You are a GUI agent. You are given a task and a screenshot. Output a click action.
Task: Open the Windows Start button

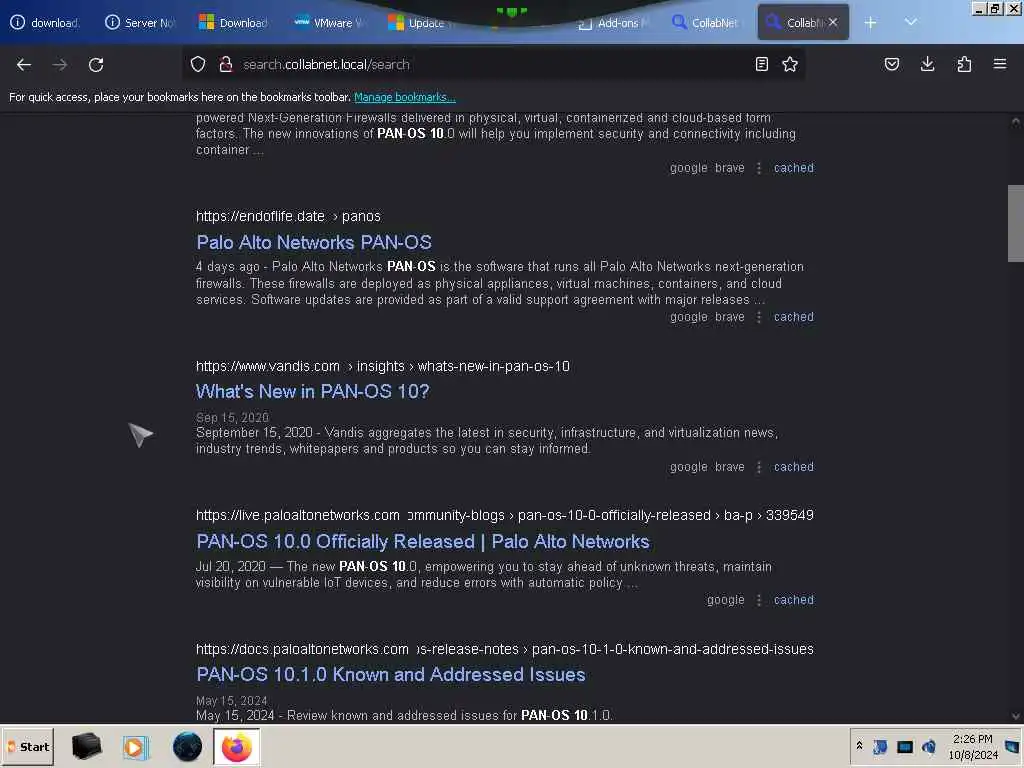[x=28, y=747]
